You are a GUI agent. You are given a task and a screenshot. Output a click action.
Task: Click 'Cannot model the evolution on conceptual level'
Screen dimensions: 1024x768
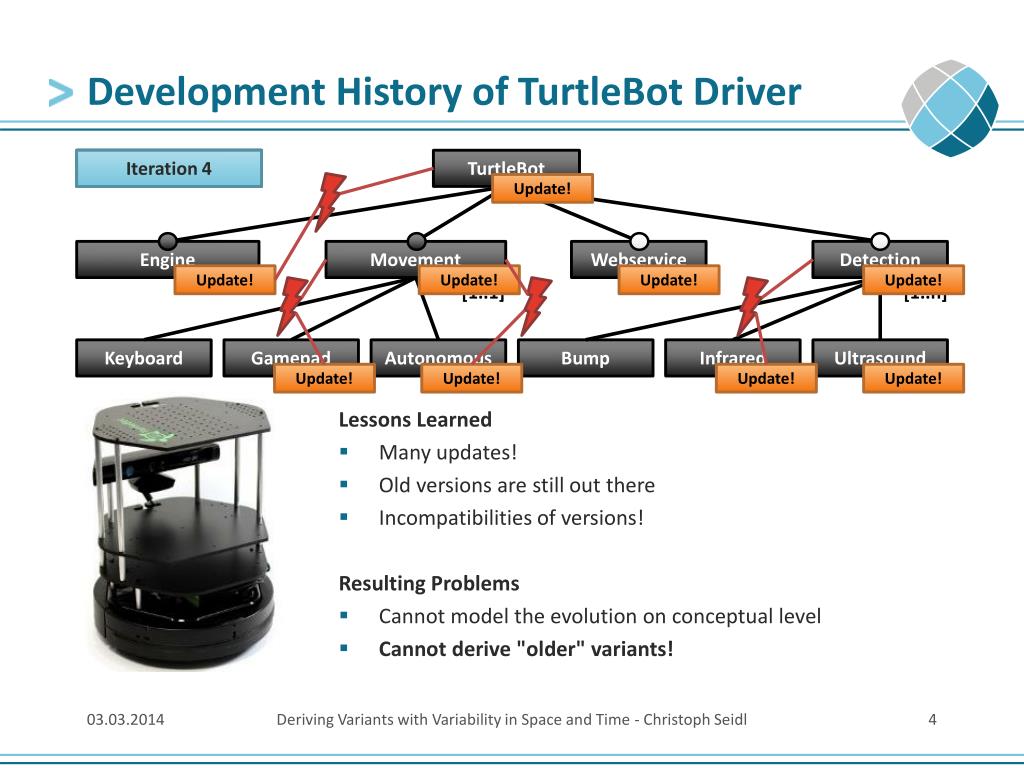tap(600, 616)
